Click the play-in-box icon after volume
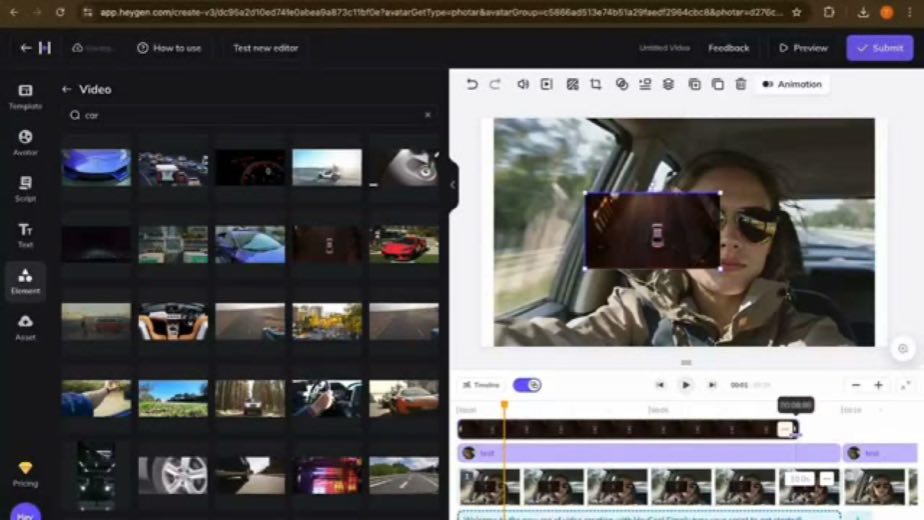 (x=547, y=84)
